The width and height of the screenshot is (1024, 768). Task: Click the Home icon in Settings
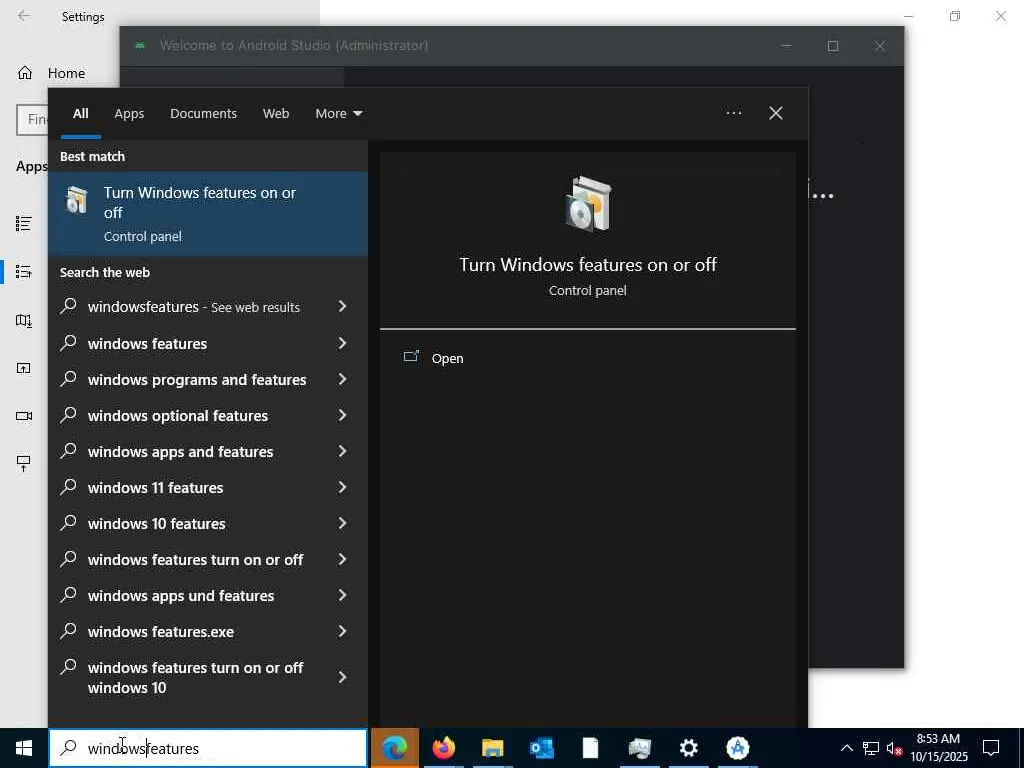25,72
